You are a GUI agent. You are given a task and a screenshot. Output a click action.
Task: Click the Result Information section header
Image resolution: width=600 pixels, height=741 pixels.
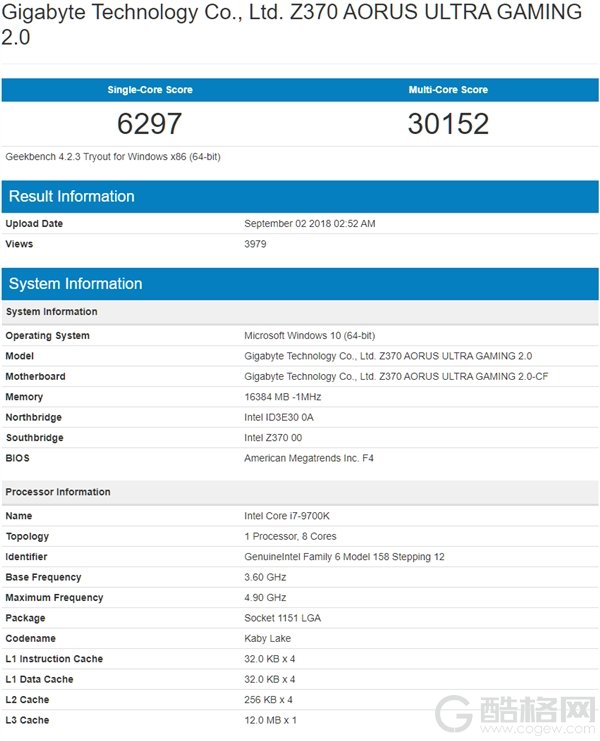click(300, 197)
